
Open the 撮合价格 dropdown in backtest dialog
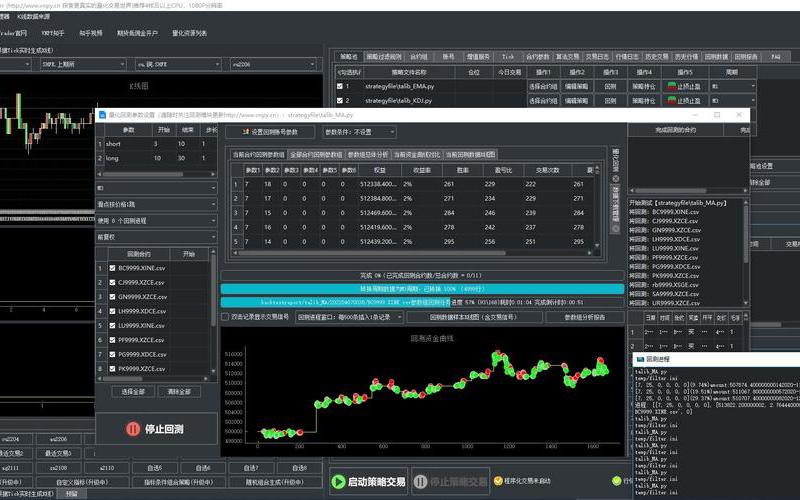[156, 205]
